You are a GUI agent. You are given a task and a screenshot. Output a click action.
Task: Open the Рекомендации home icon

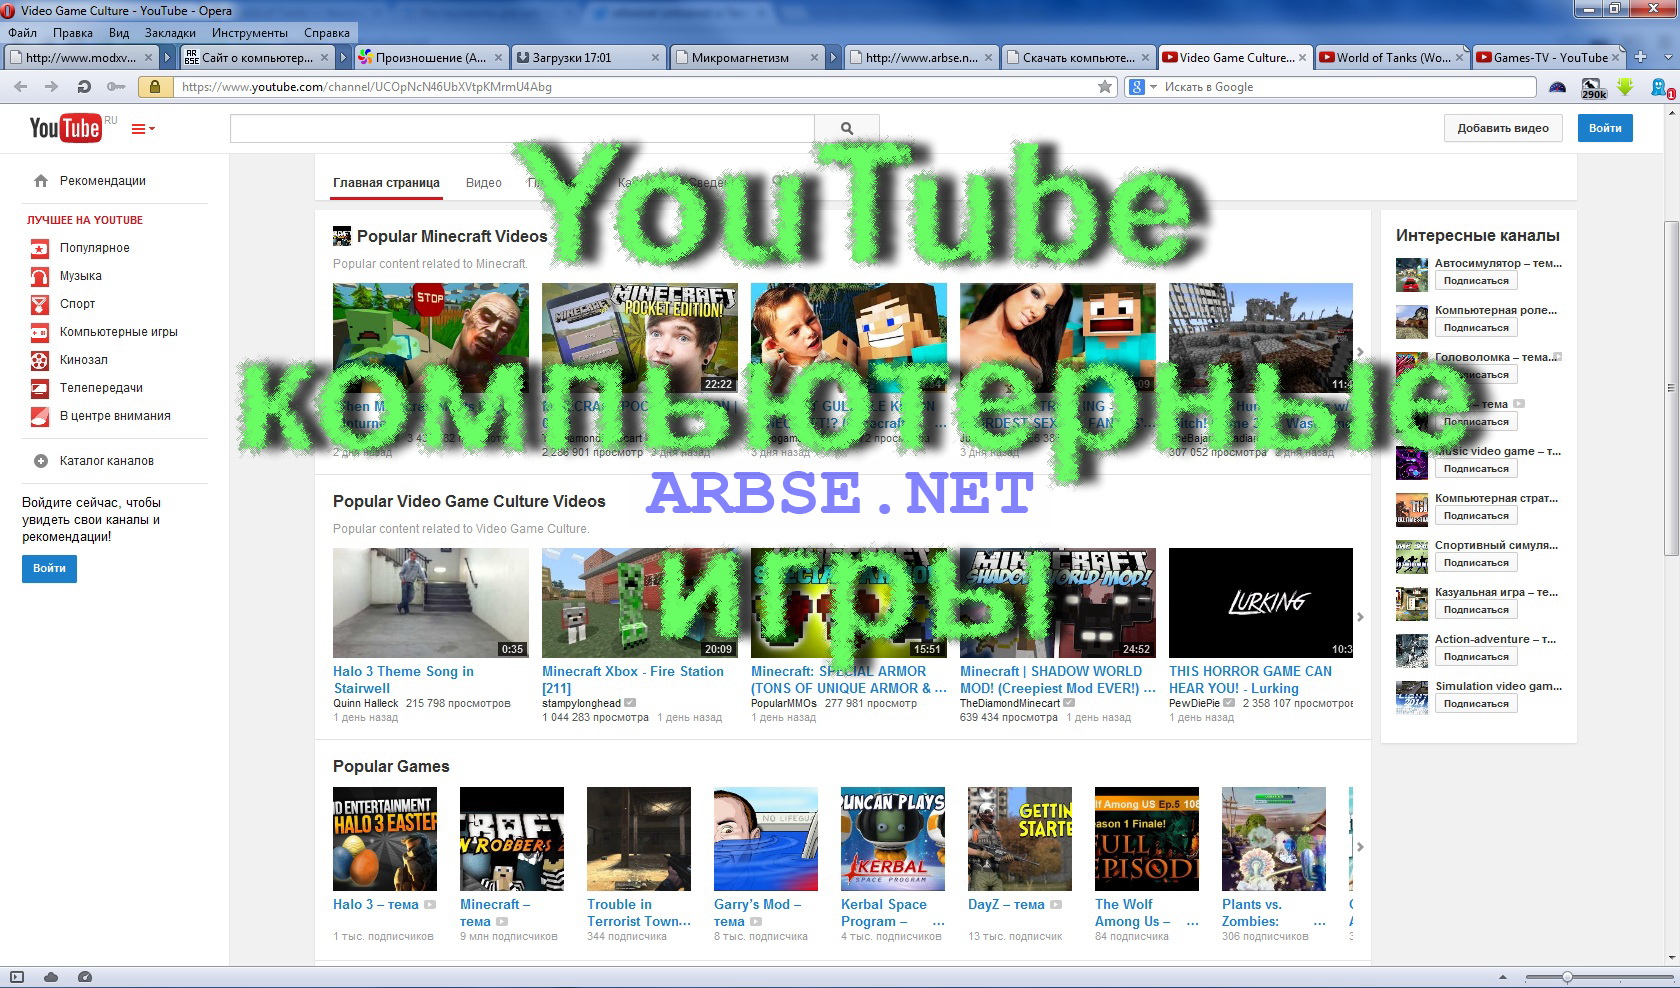click(x=41, y=181)
